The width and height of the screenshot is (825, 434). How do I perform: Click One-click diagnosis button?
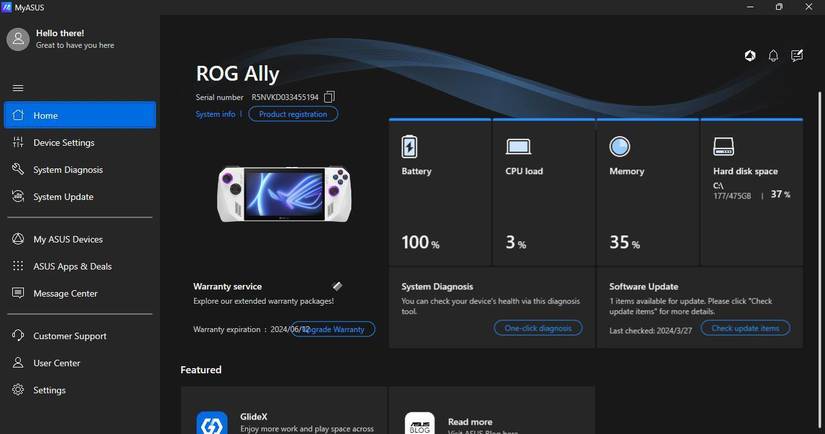(538, 328)
